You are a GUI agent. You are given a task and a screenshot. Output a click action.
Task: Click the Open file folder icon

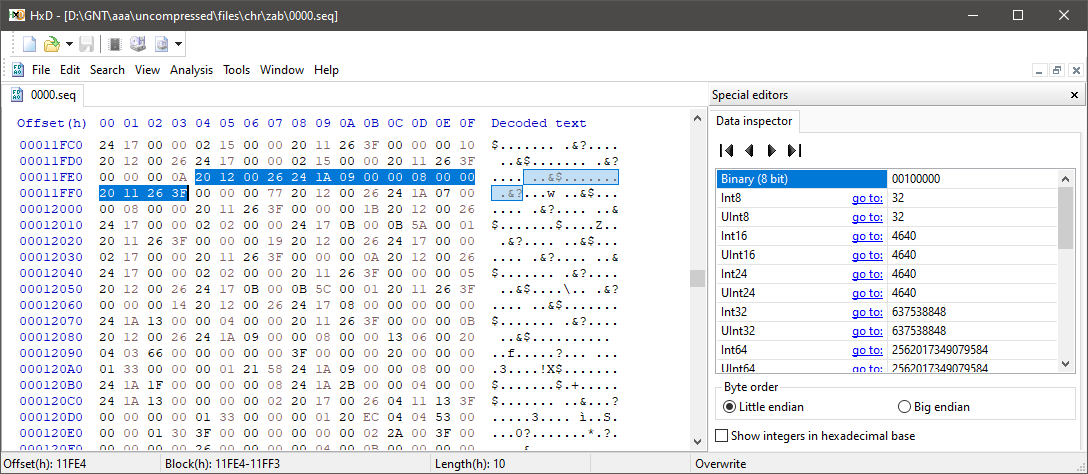tap(51, 44)
